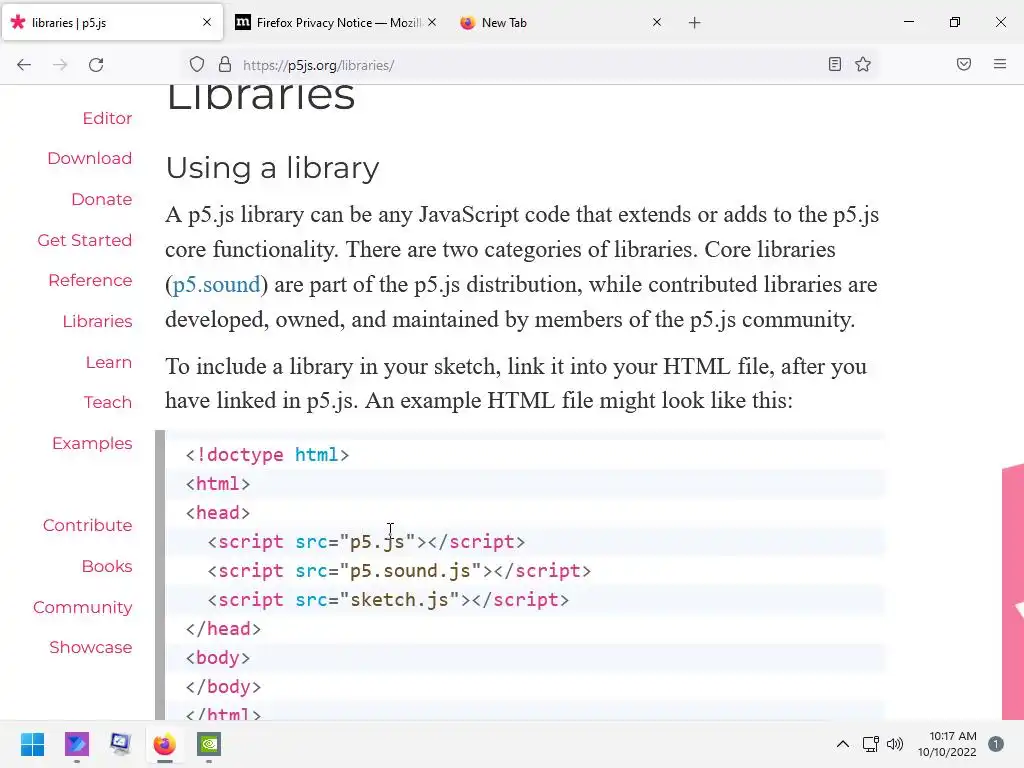The width and height of the screenshot is (1024, 768).
Task: Open the Download page link
Action: point(89,159)
